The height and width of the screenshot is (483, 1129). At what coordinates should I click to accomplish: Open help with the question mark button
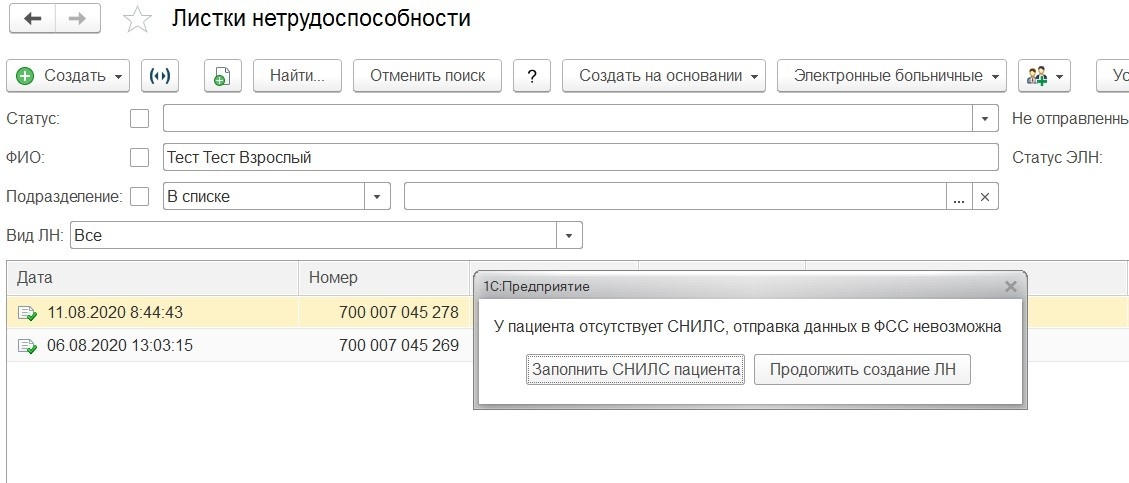click(x=532, y=76)
